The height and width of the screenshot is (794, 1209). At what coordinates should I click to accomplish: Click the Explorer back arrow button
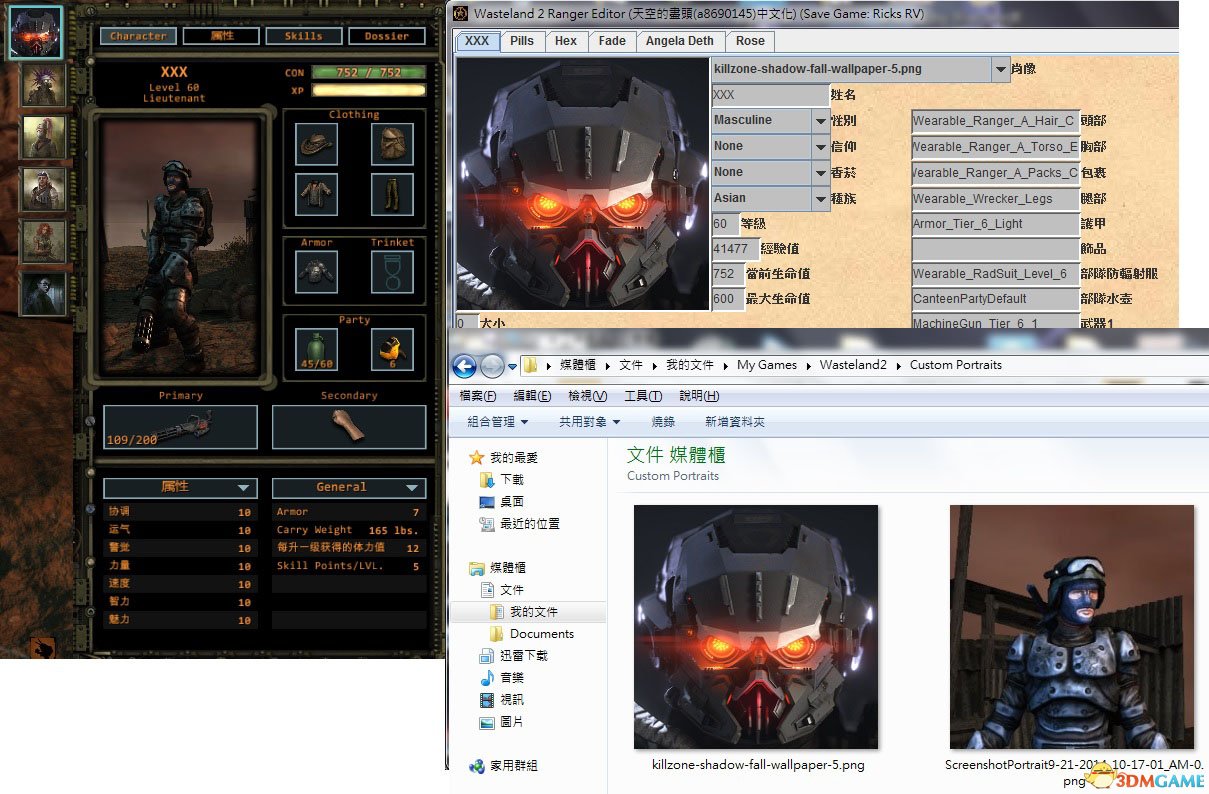(464, 365)
